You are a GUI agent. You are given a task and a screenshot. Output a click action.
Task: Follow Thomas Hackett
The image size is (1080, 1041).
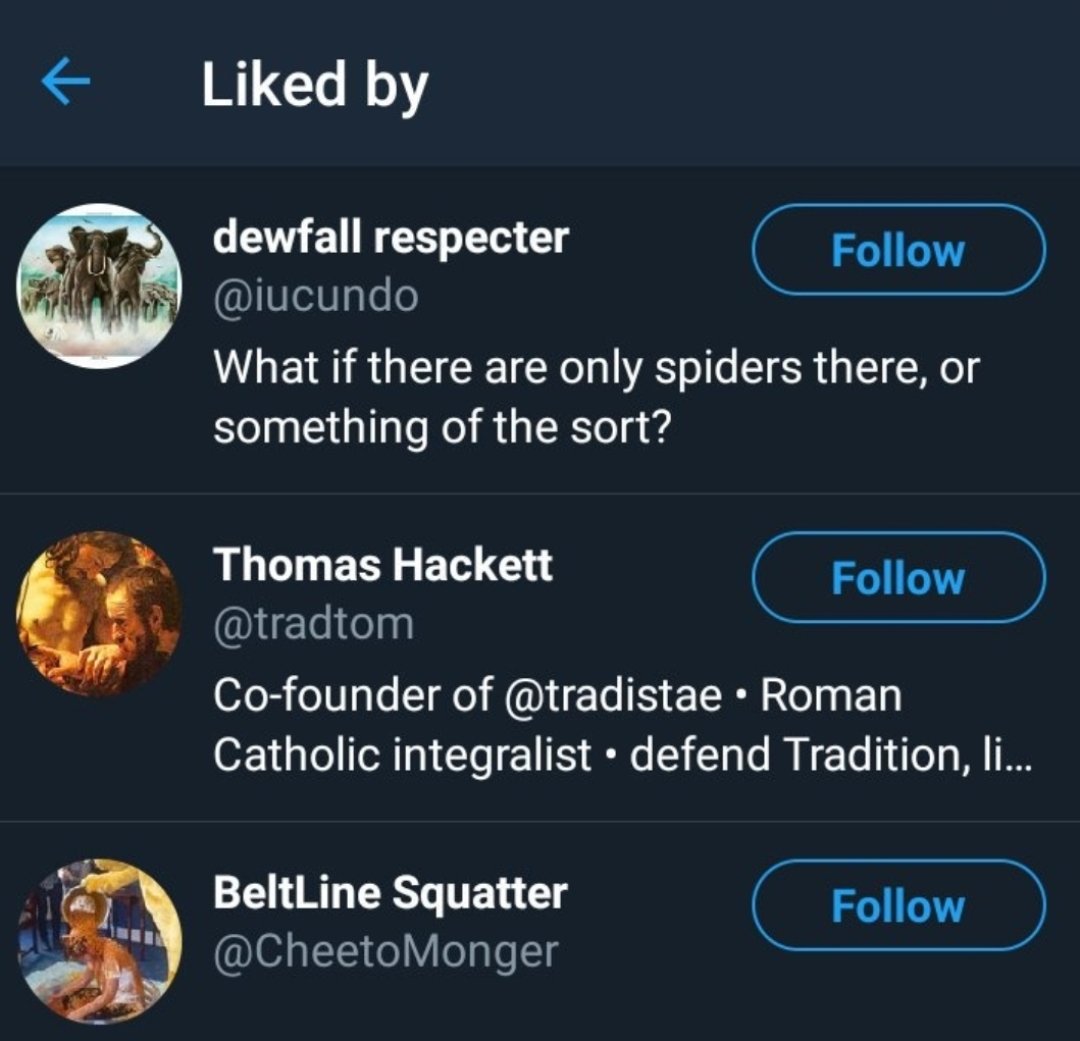pos(898,577)
